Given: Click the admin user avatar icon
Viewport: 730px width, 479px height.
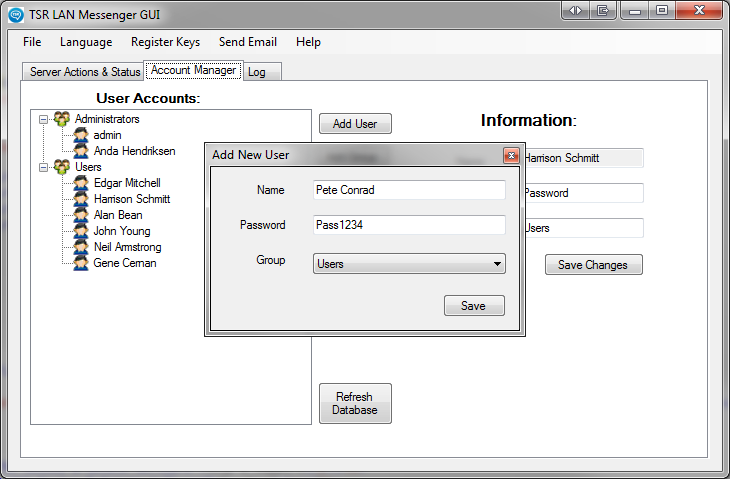Looking at the screenshot, I should click(81, 135).
